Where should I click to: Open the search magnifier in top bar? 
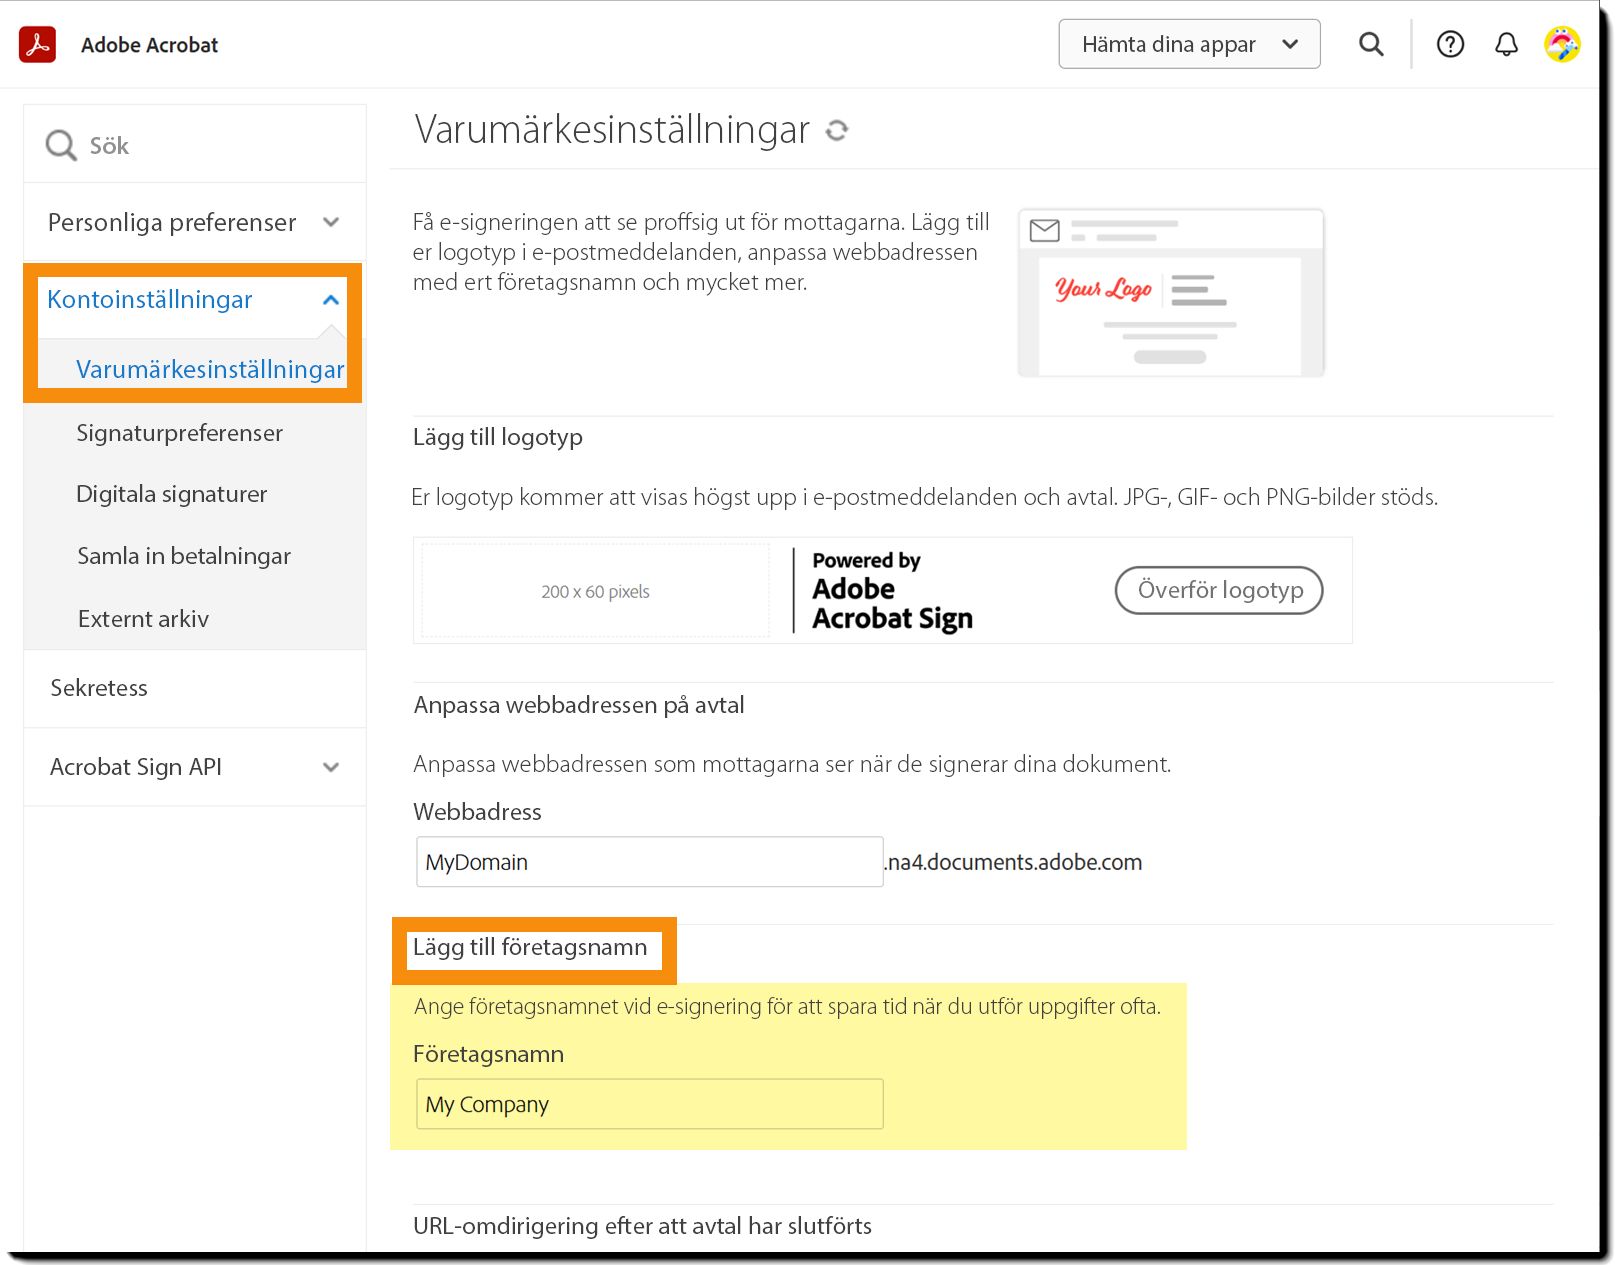(1371, 44)
